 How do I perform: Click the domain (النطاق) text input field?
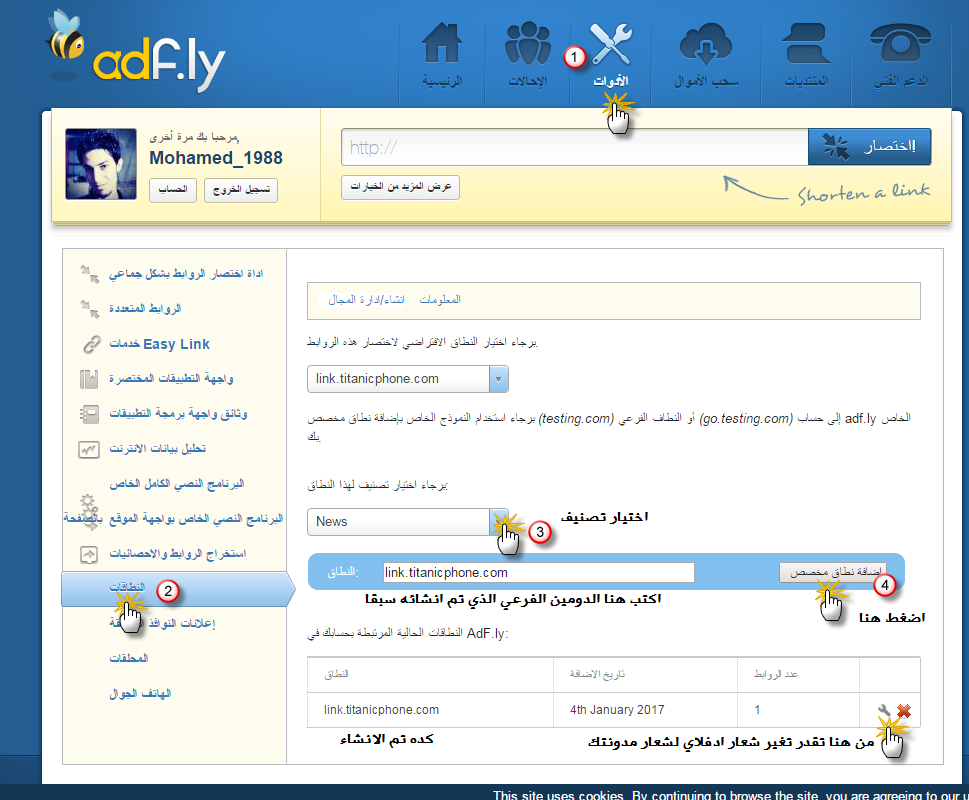(x=538, y=572)
